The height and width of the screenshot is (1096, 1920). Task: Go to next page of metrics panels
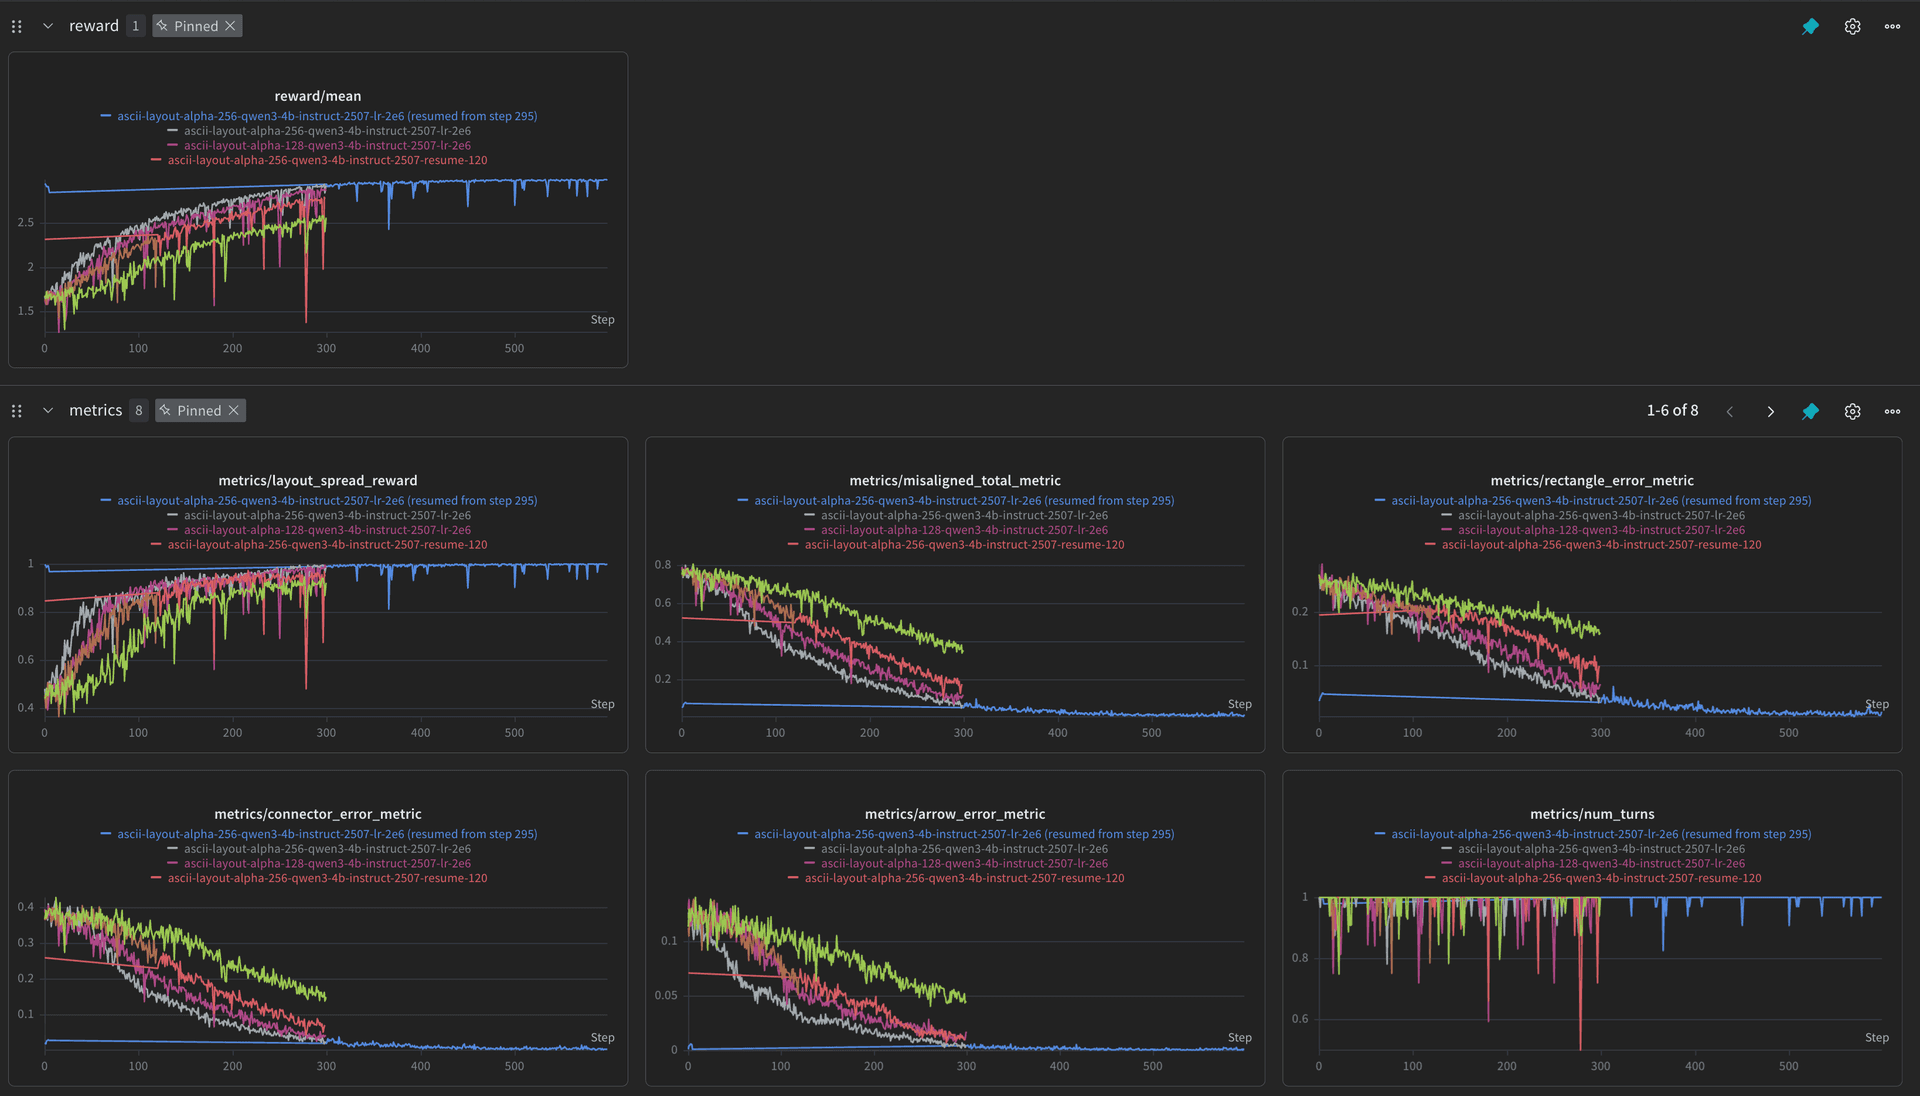coord(1770,412)
